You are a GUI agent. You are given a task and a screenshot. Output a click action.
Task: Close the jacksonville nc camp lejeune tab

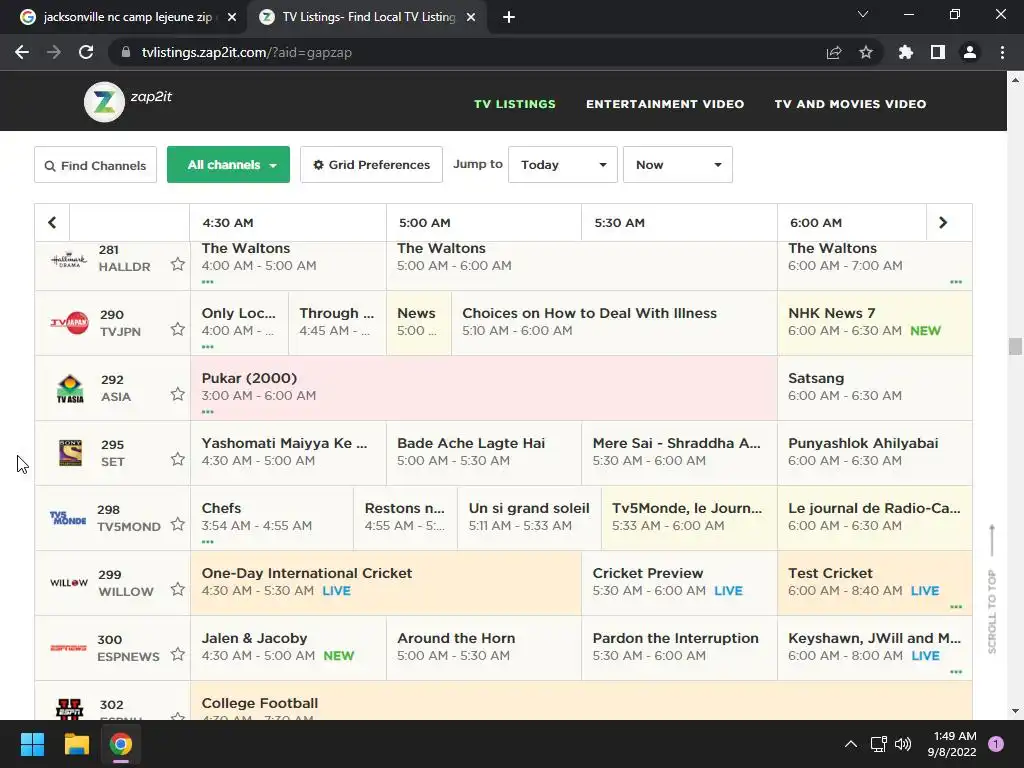coord(232,18)
